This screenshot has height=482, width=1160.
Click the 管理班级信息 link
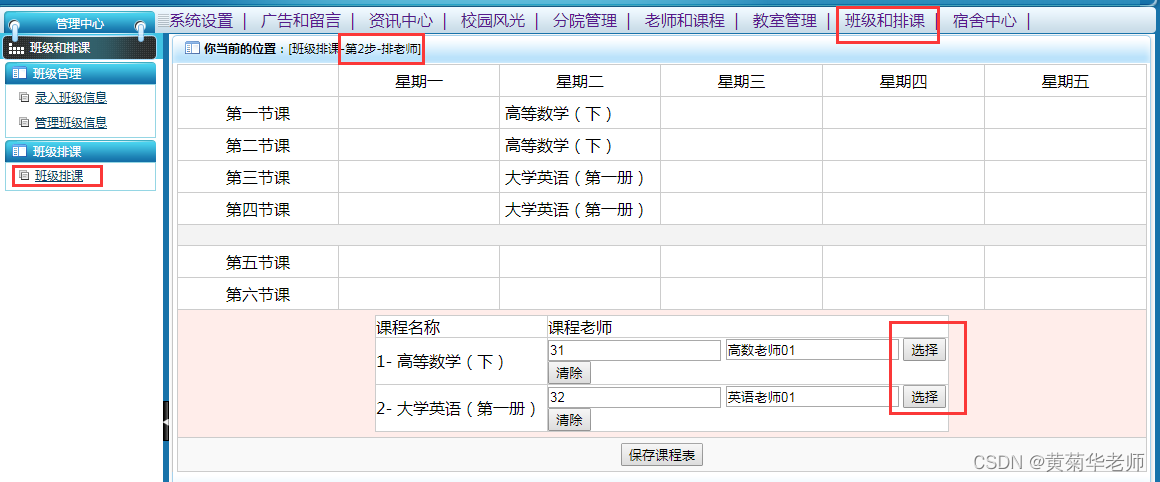click(71, 123)
